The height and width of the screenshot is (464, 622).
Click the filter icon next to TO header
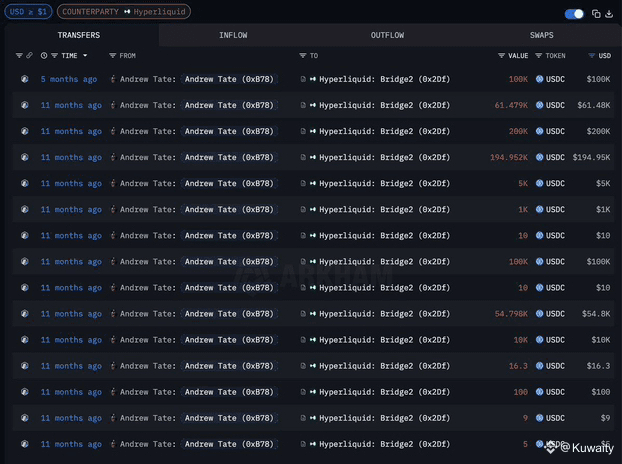tap(303, 56)
